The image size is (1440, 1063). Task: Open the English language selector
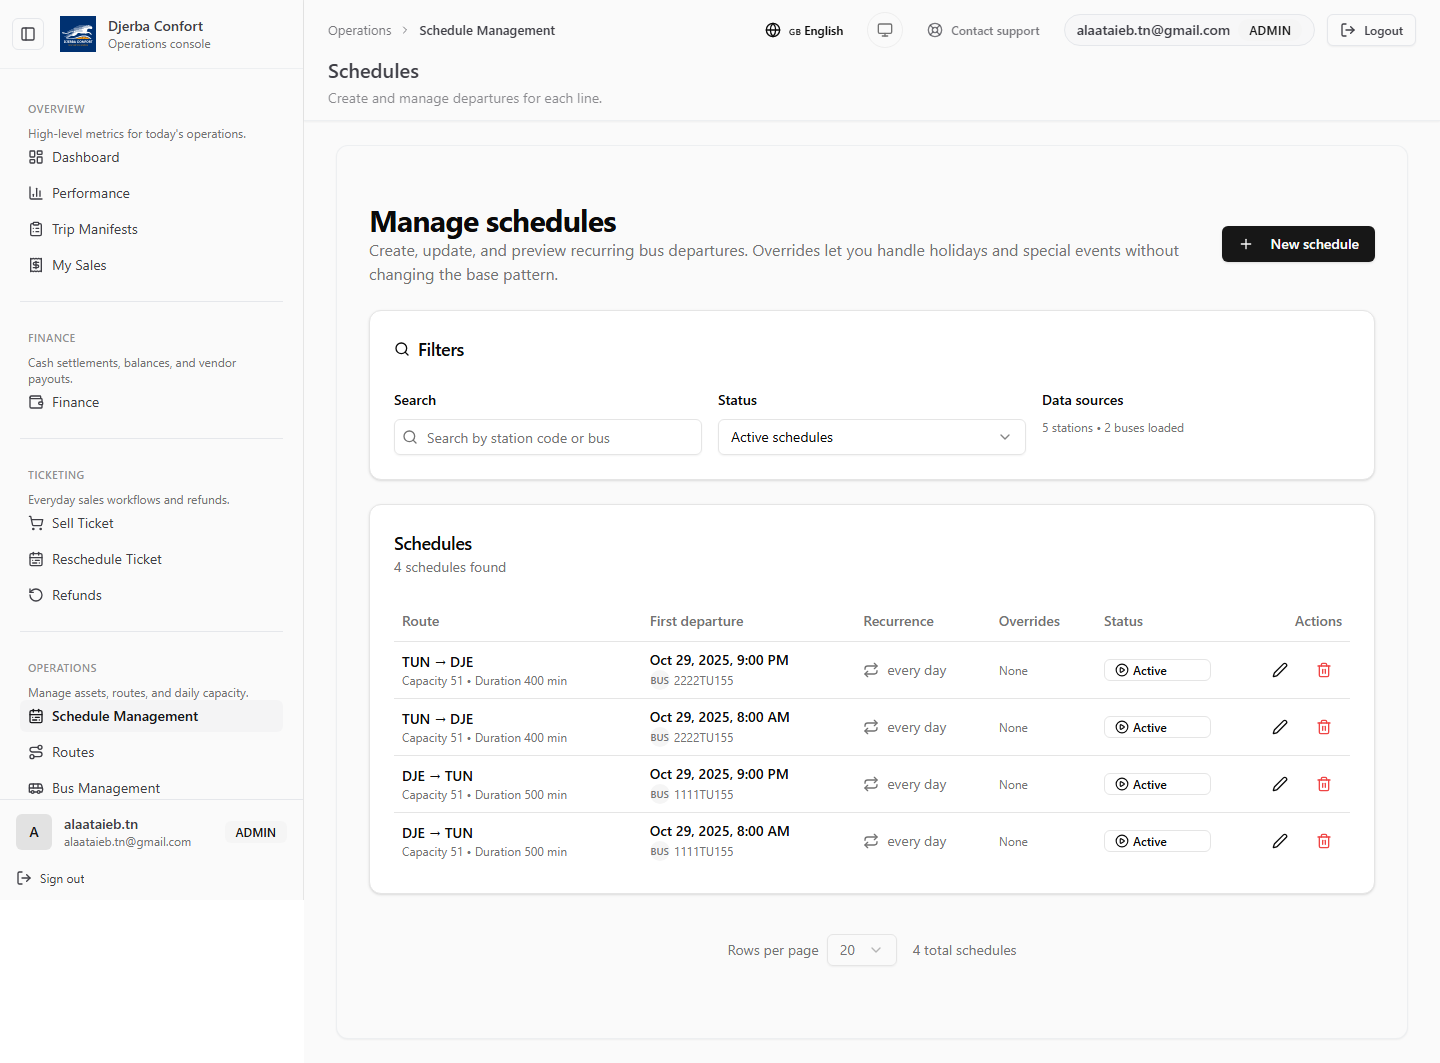[x=804, y=30]
